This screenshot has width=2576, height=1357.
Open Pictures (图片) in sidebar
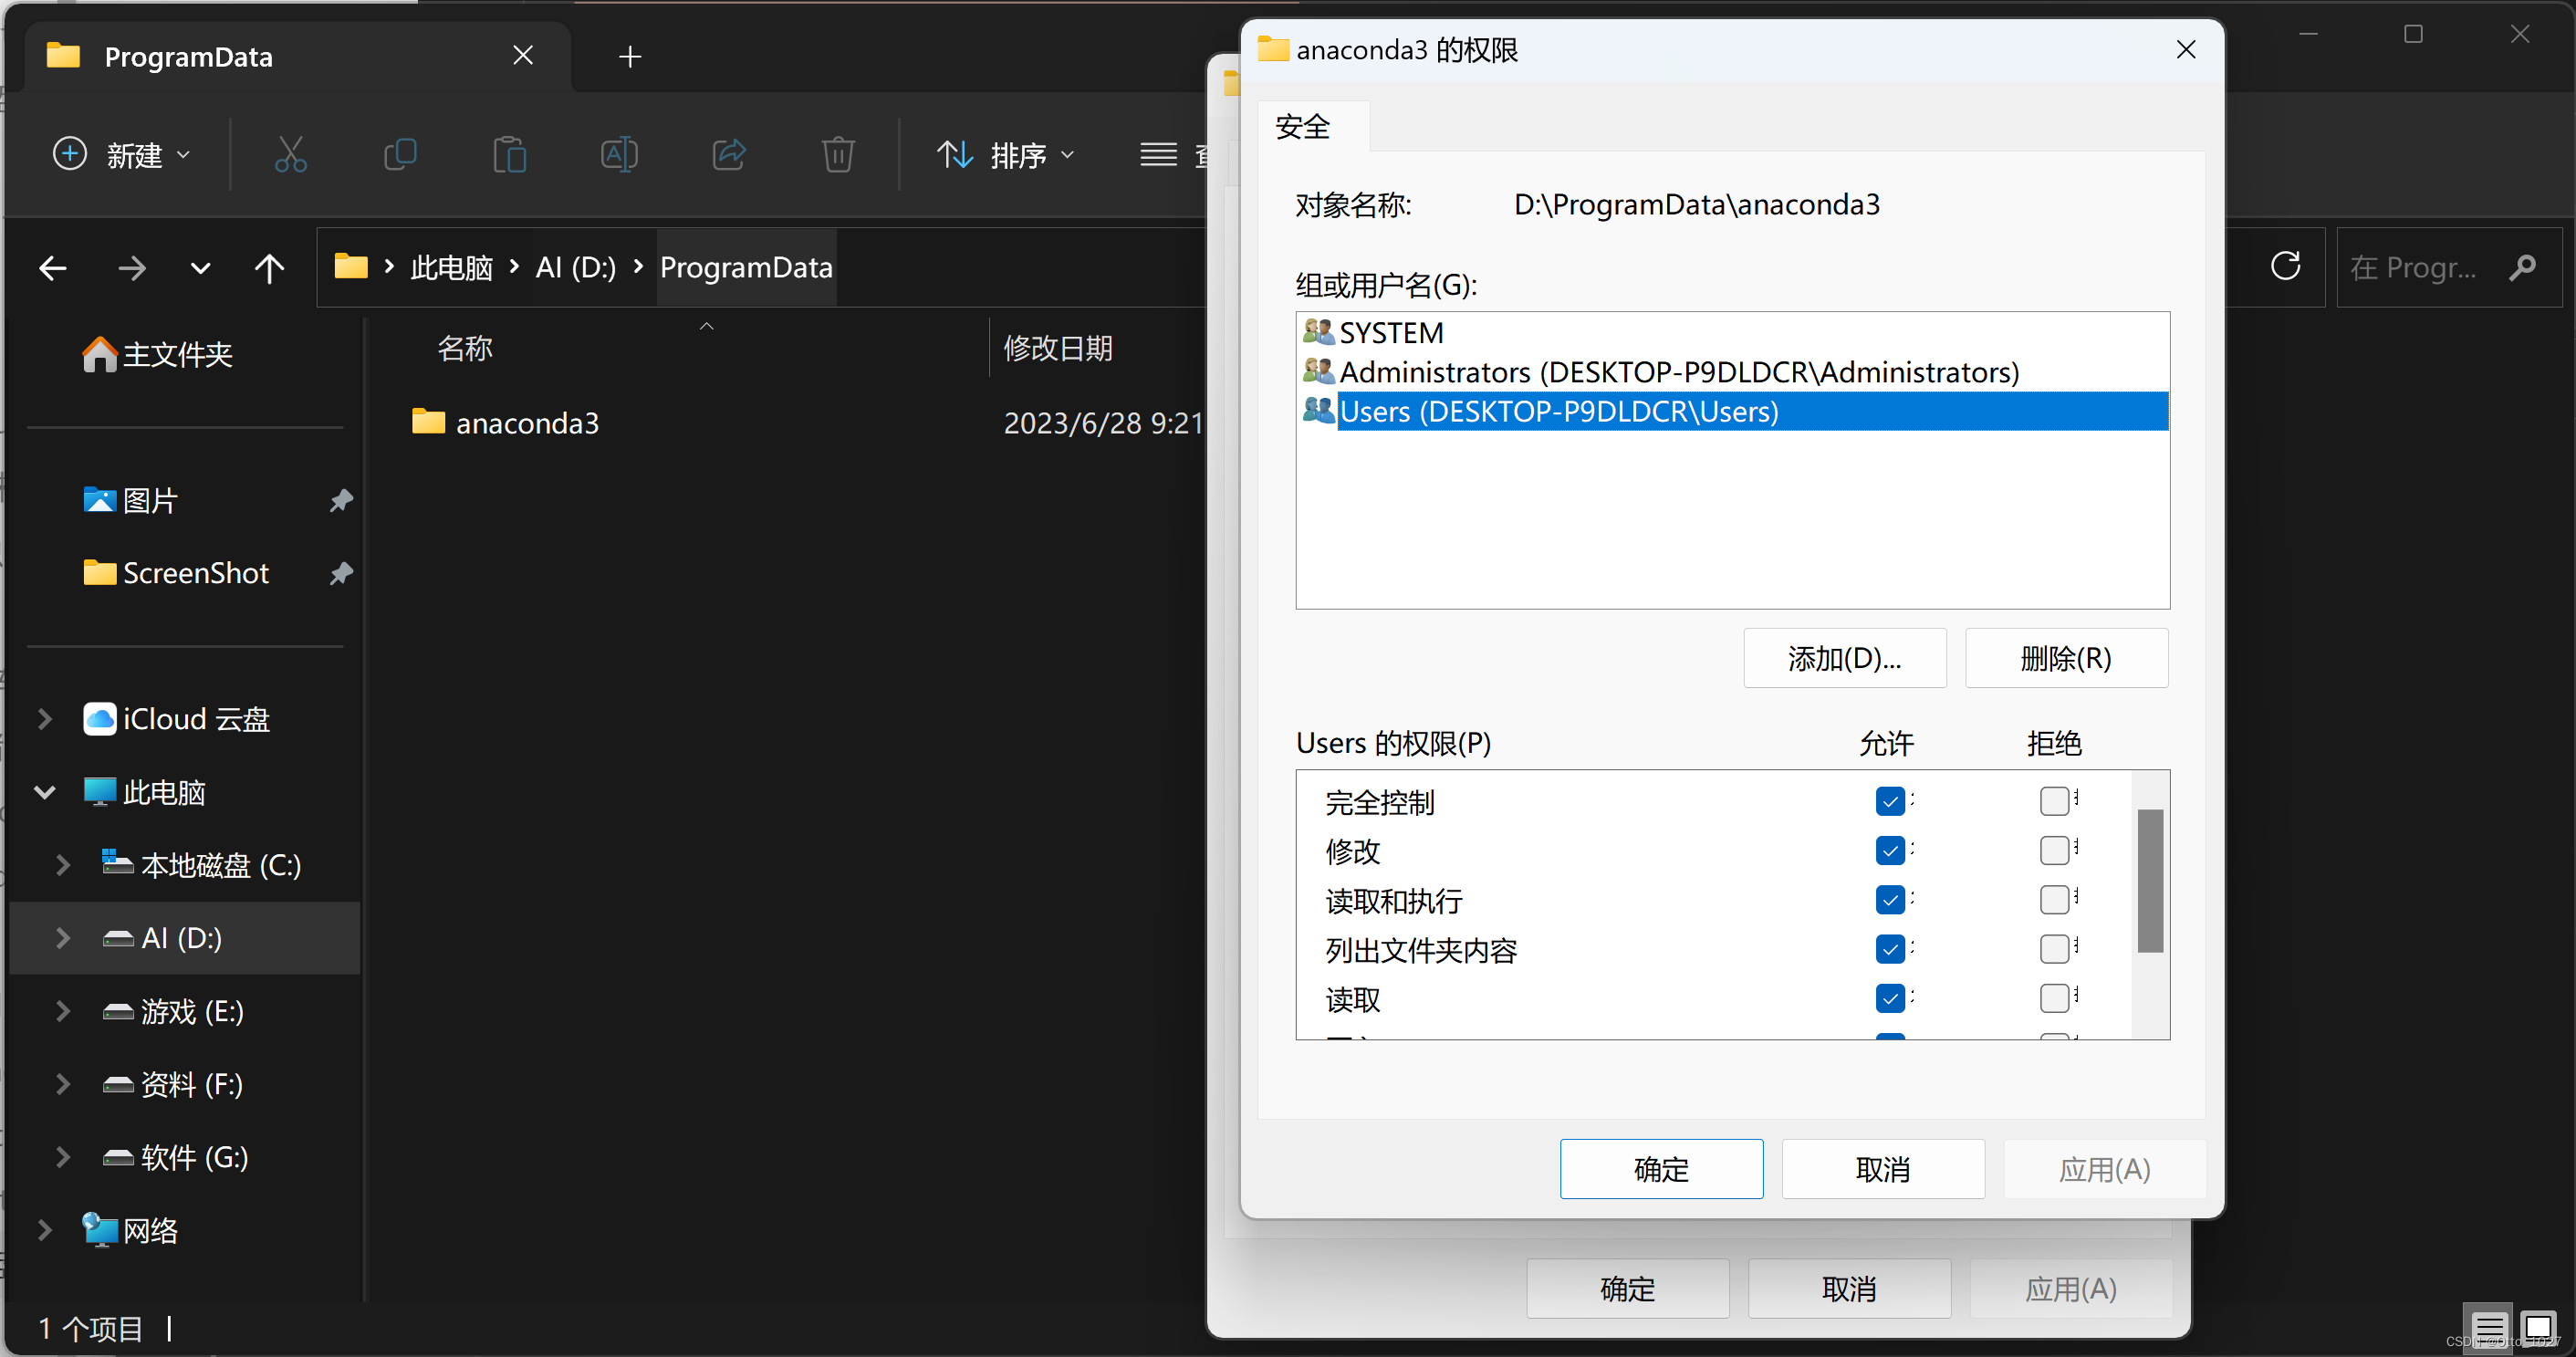coord(130,500)
